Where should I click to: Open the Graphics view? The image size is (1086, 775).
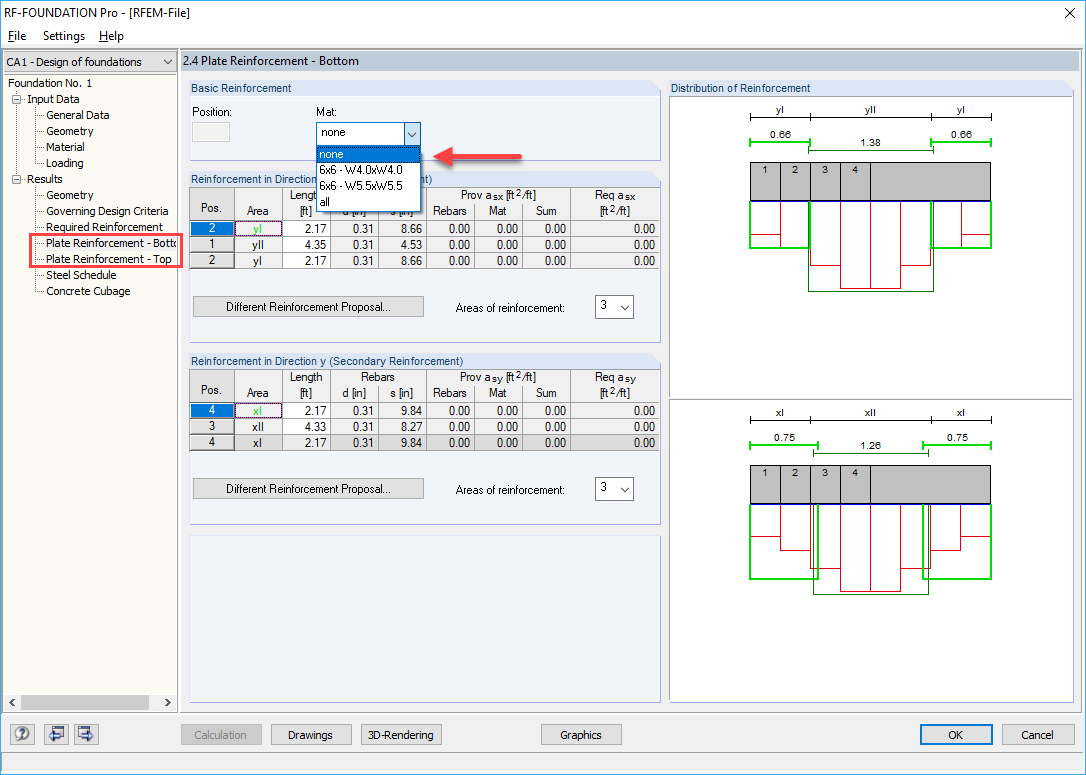pyautogui.click(x=581, y=734)
